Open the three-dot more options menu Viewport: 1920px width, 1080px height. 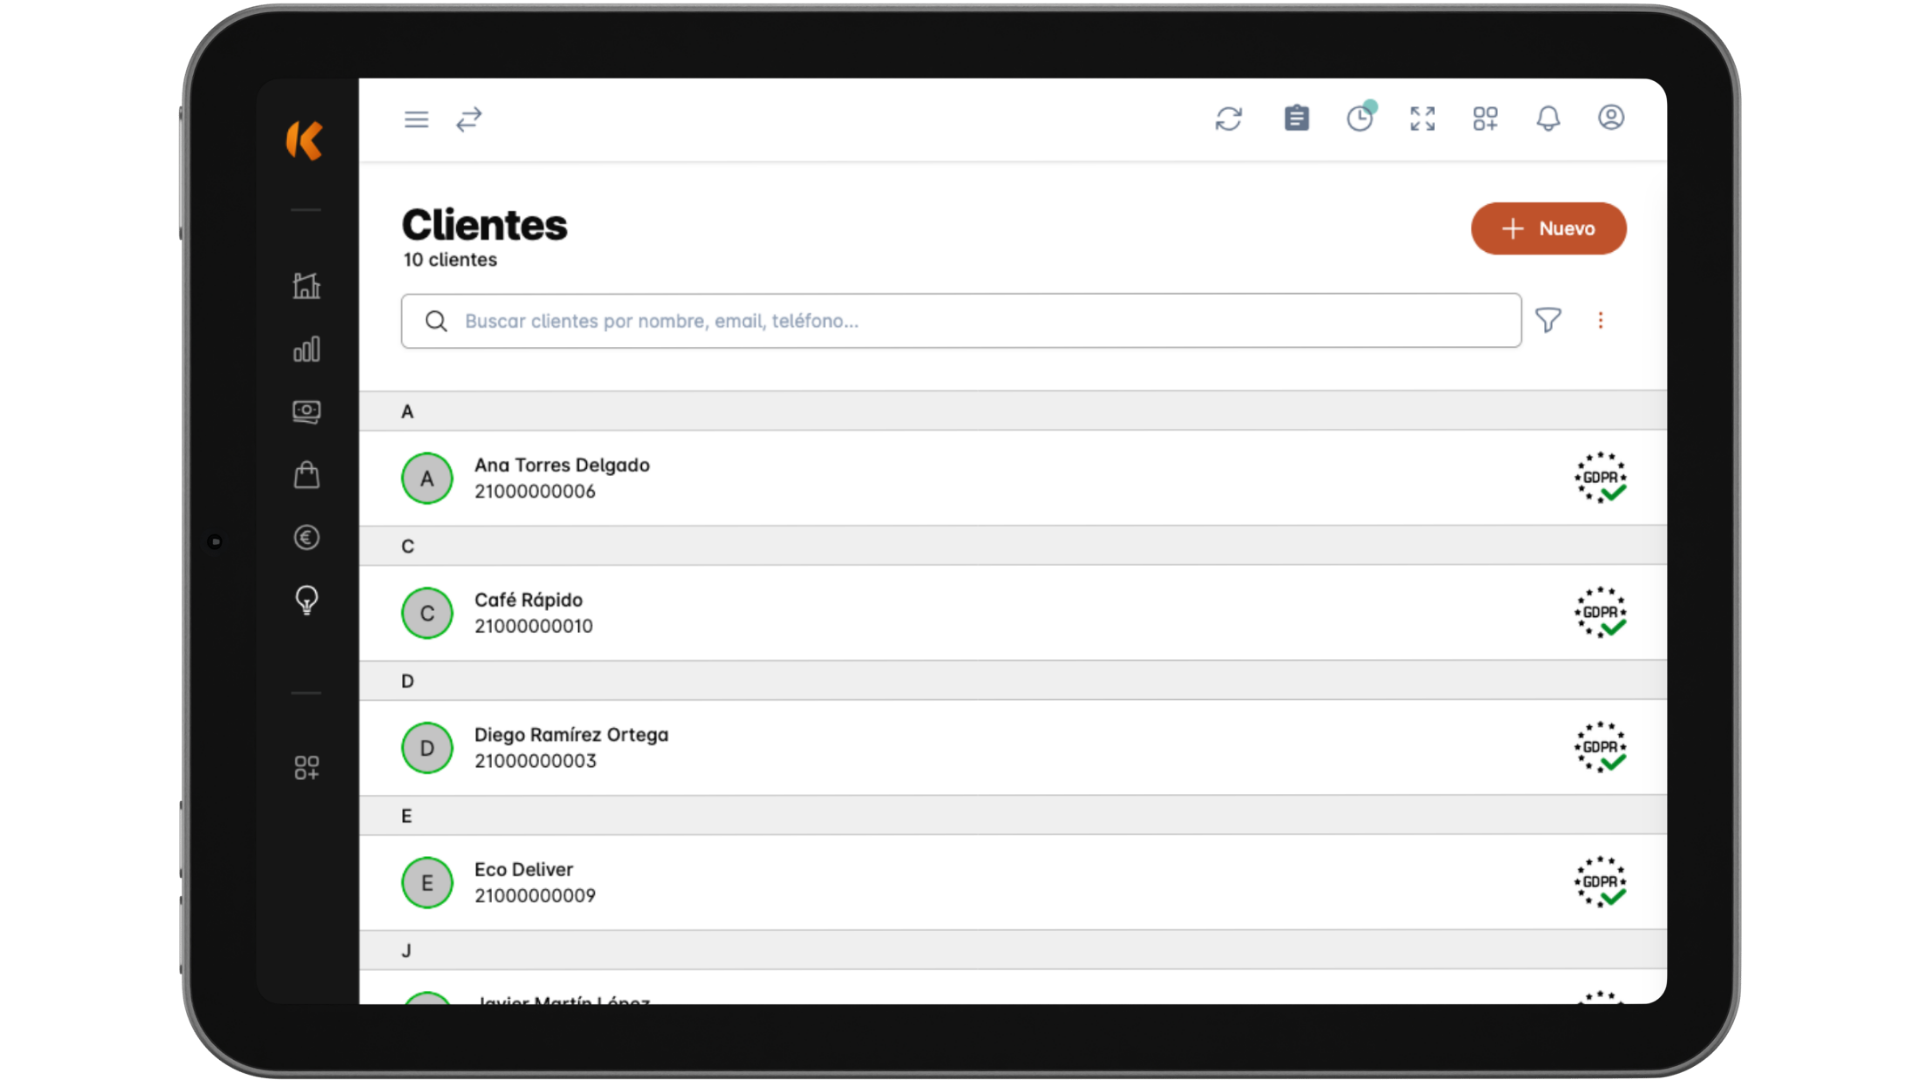click(x=1600, y=320)
